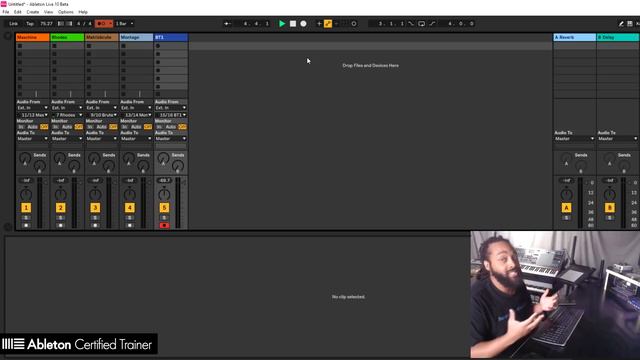This screenshot has height=360, width=640.
Task: Click the Session Record circle icon
Action: click(x=354, y=24)
